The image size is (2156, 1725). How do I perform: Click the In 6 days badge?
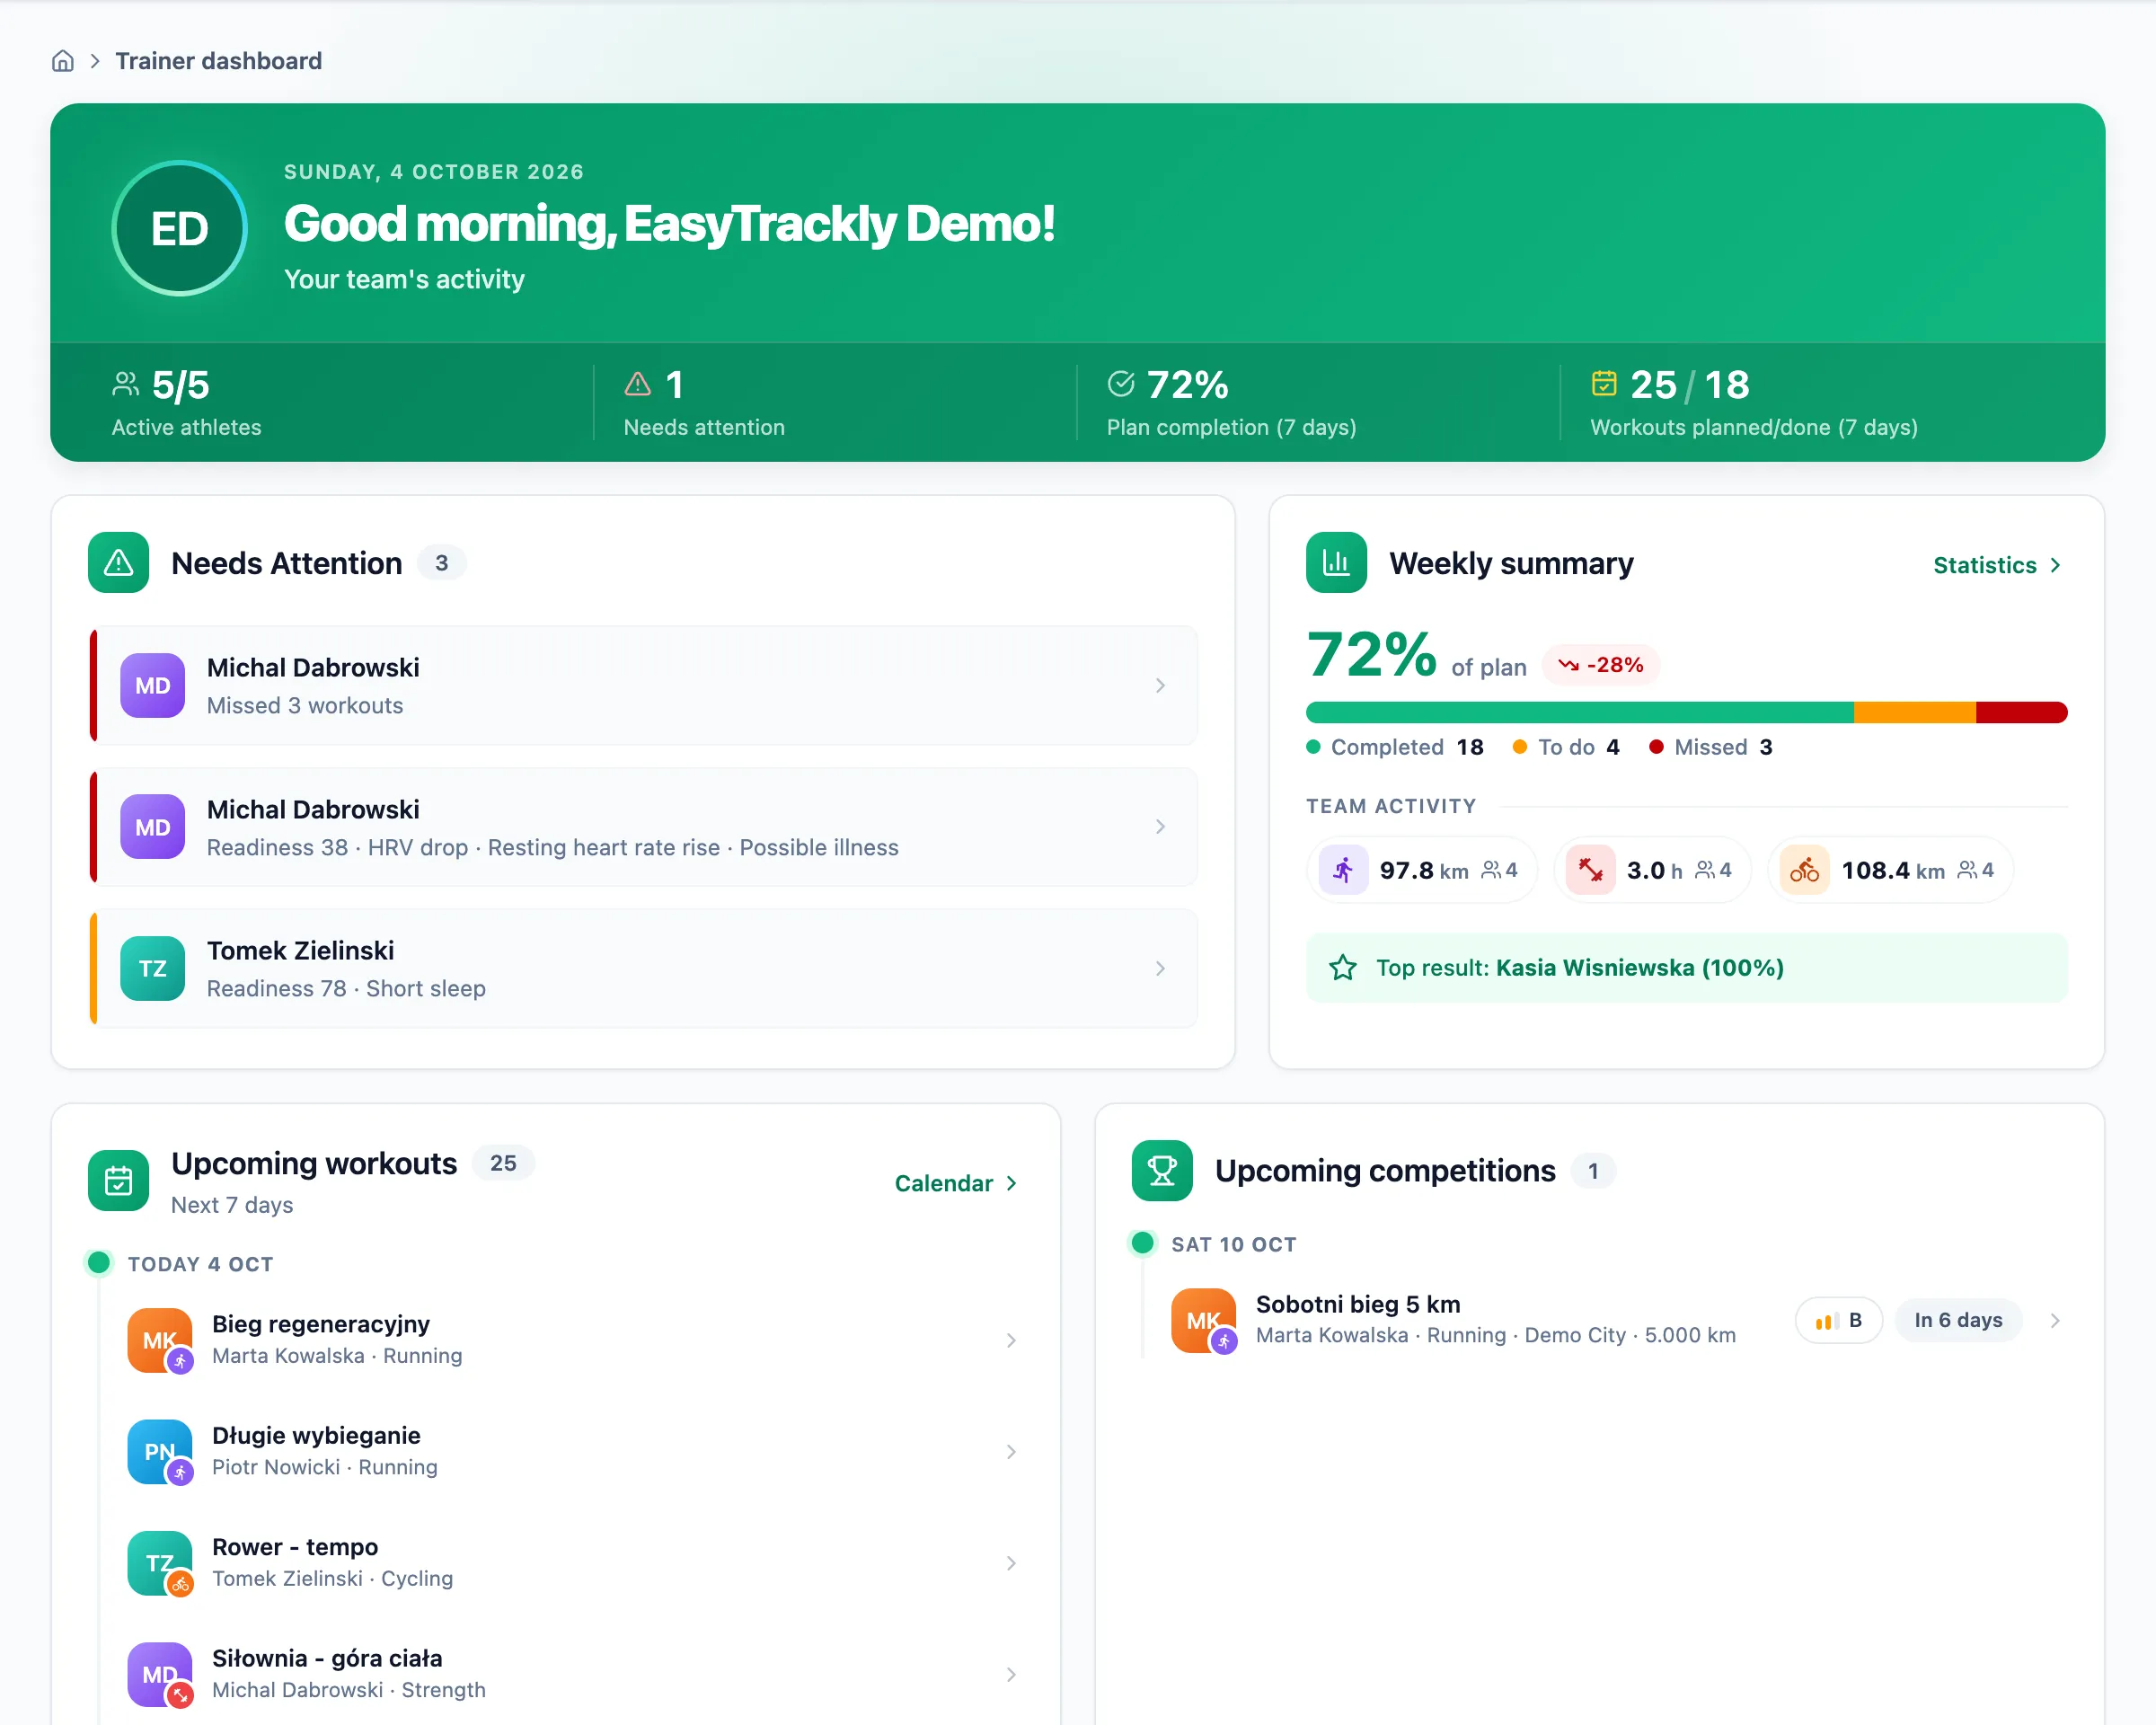pyautogui.click(x=1958, y=1321)
